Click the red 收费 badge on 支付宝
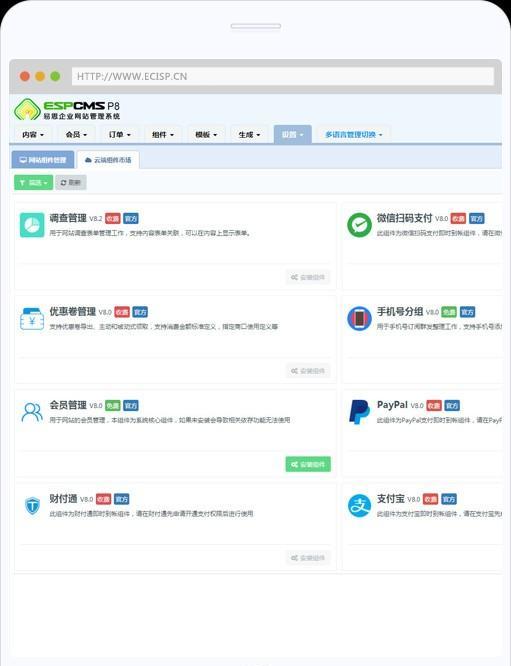This screenshot has height=666, width=511. click(431, 499)
